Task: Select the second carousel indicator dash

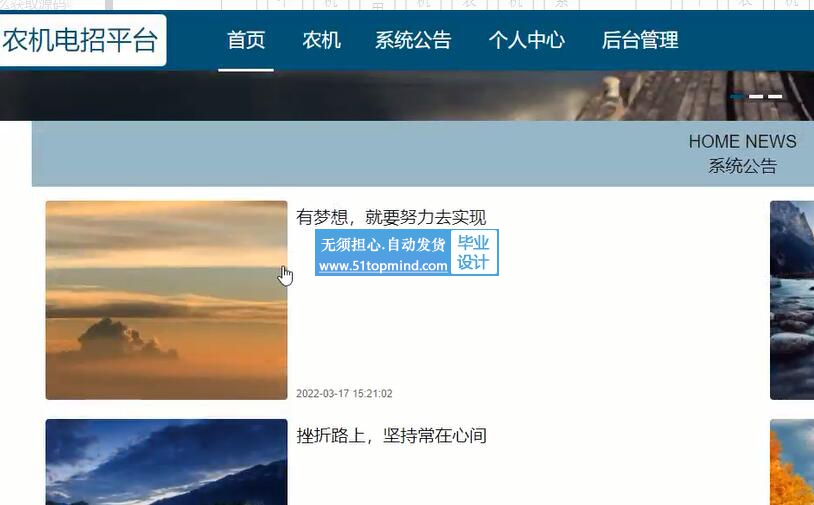Action: 756,97
